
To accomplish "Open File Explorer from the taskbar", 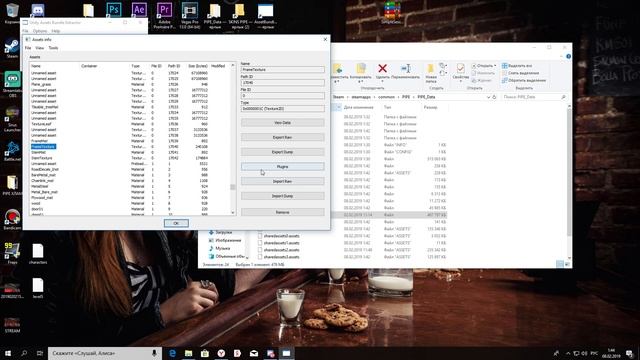I will pyautogui.click(x=189, y=353).
